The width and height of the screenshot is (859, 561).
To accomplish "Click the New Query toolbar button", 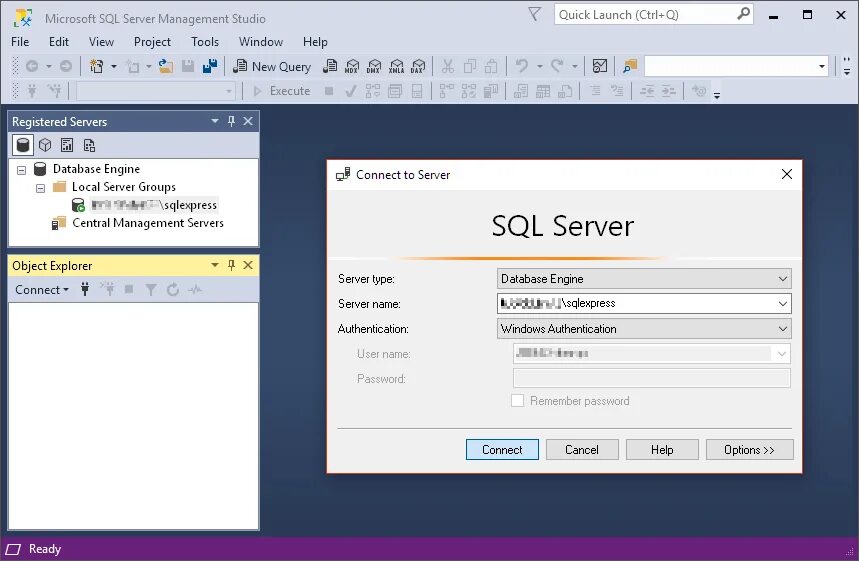I will (272, 66).
